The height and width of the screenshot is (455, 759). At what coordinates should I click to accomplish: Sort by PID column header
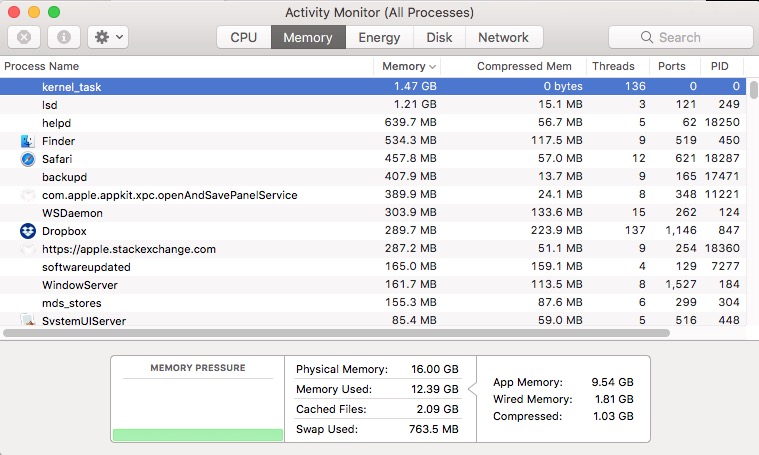720,66
